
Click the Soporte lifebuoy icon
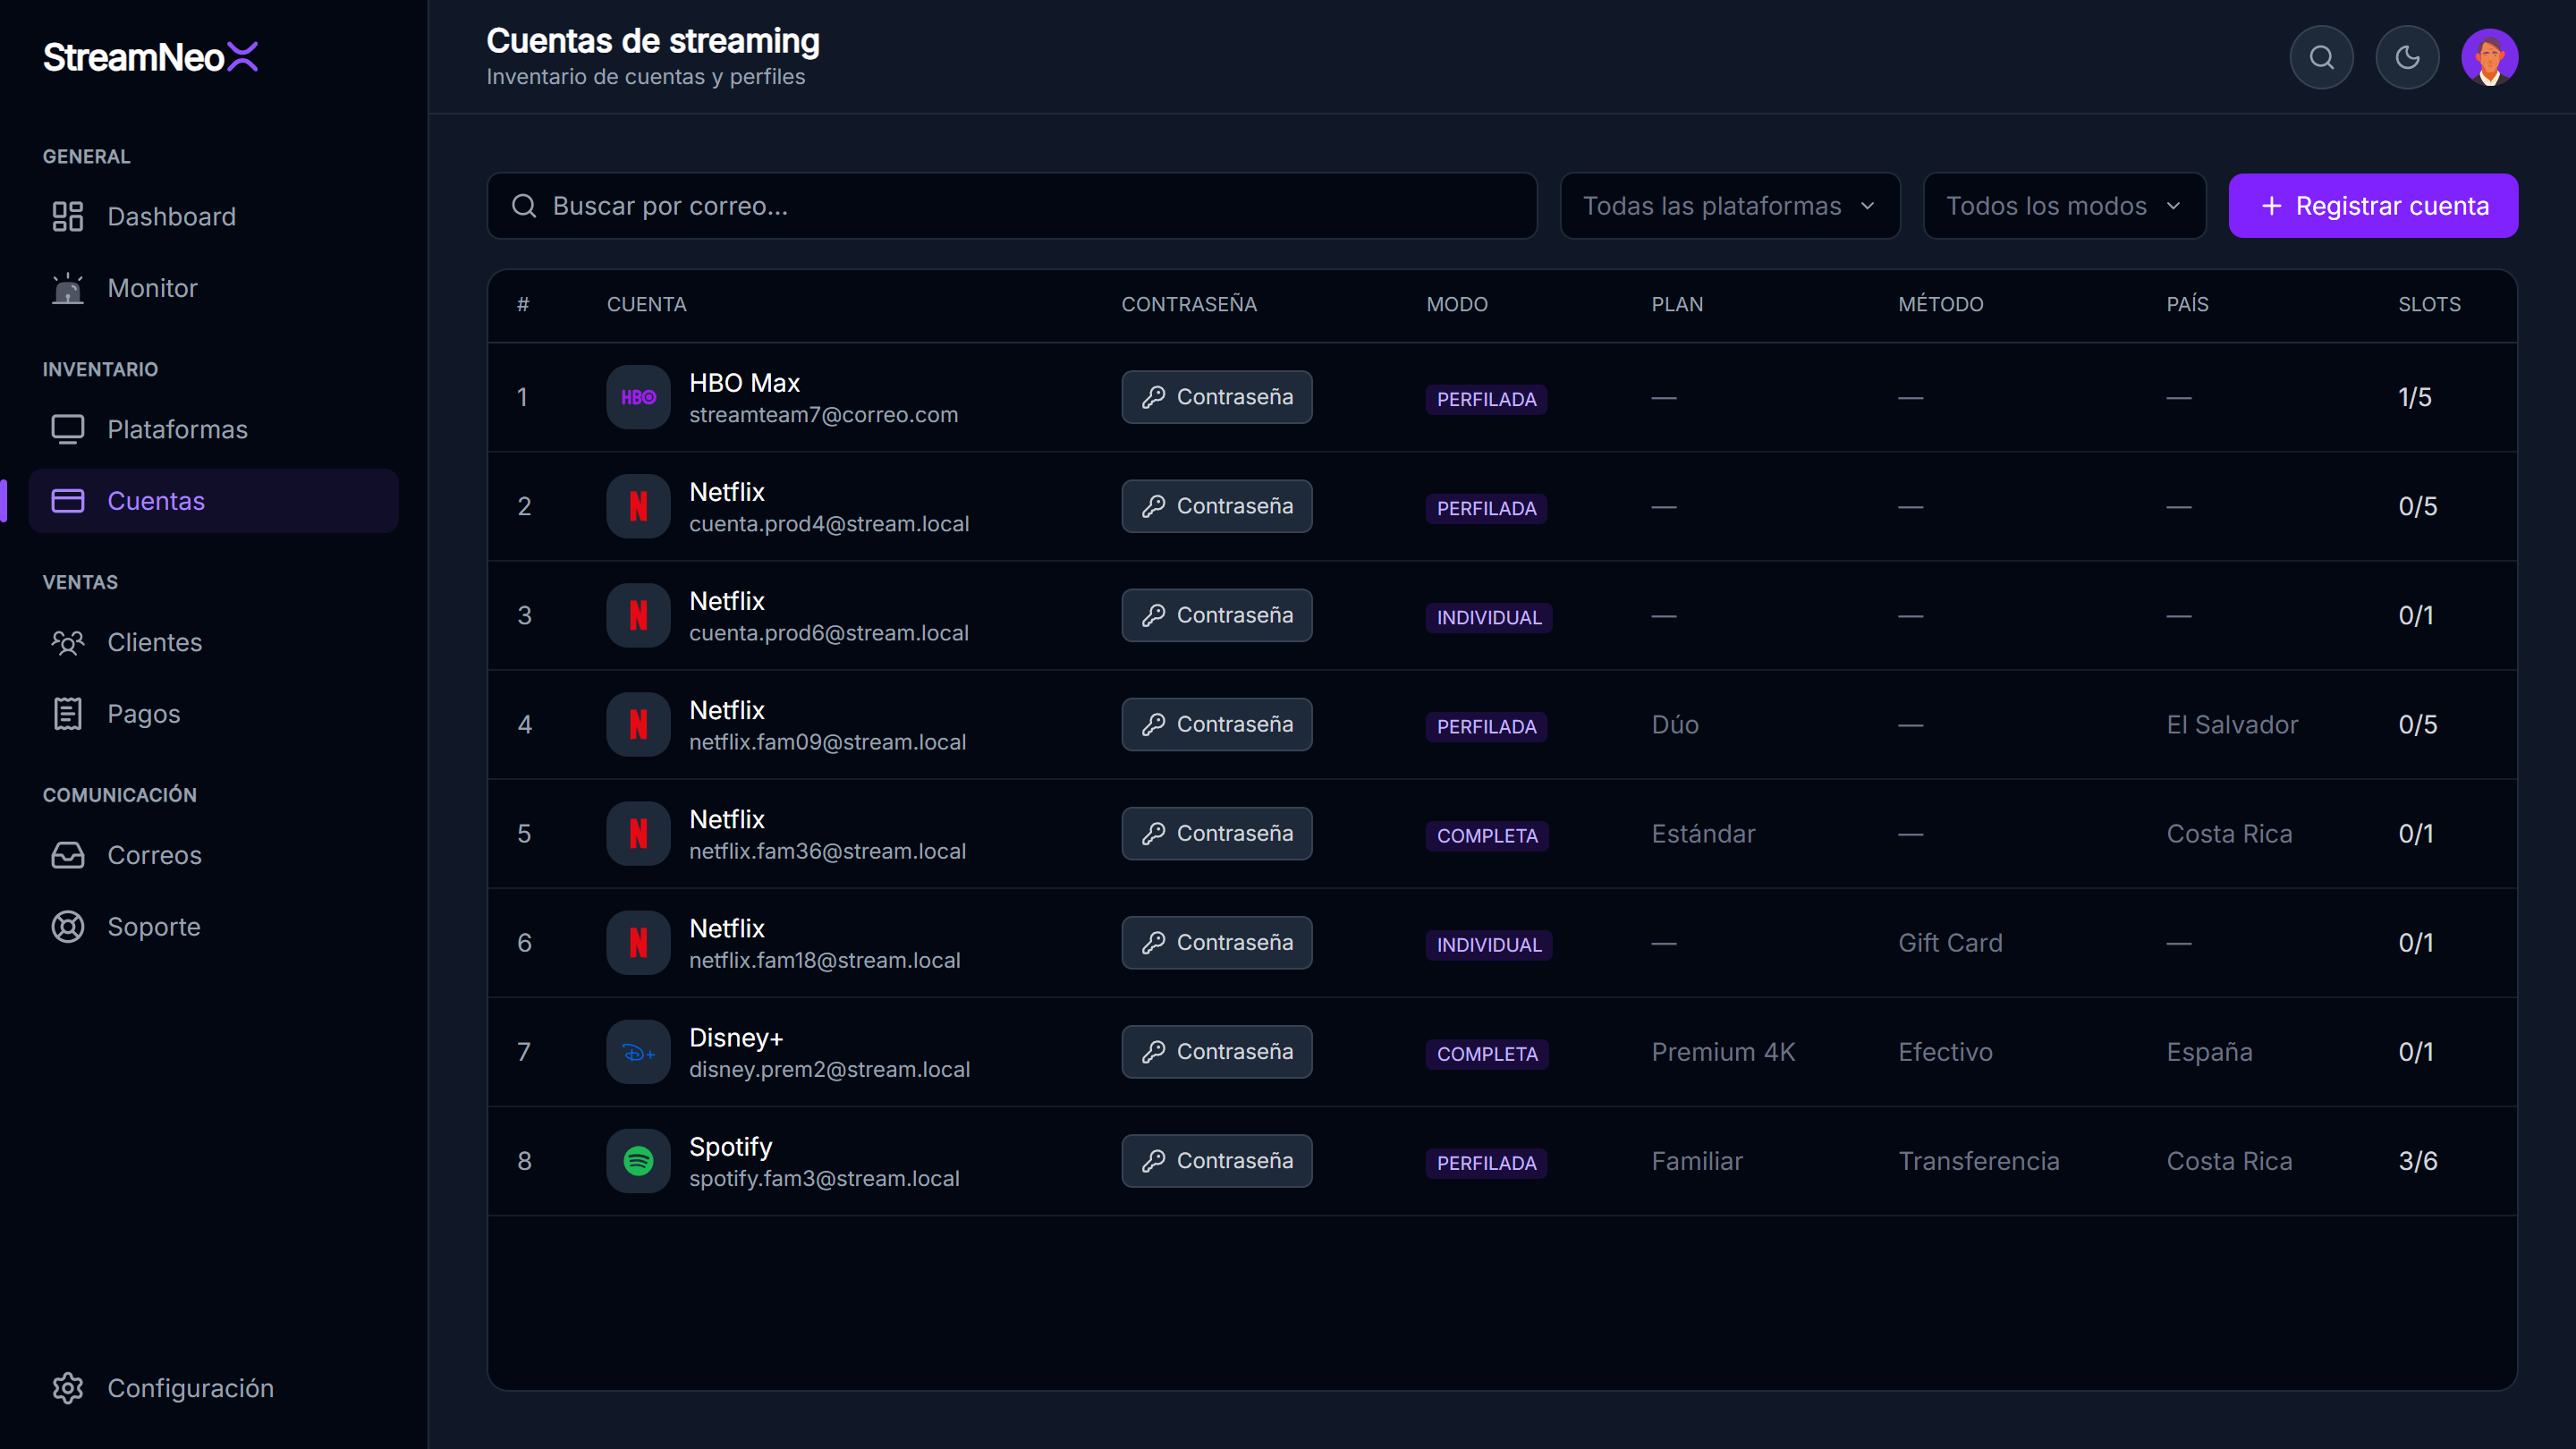pyautogui.click(x=68, y=927)
